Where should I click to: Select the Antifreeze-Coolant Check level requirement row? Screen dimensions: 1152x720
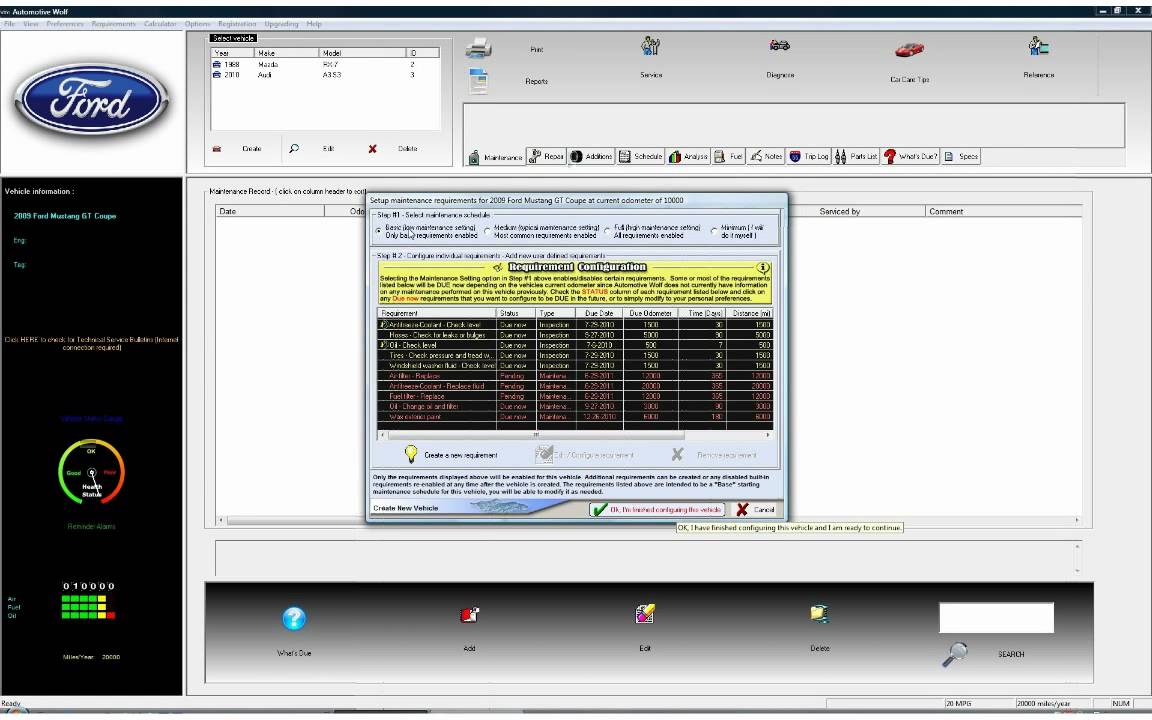coord(575,324)
